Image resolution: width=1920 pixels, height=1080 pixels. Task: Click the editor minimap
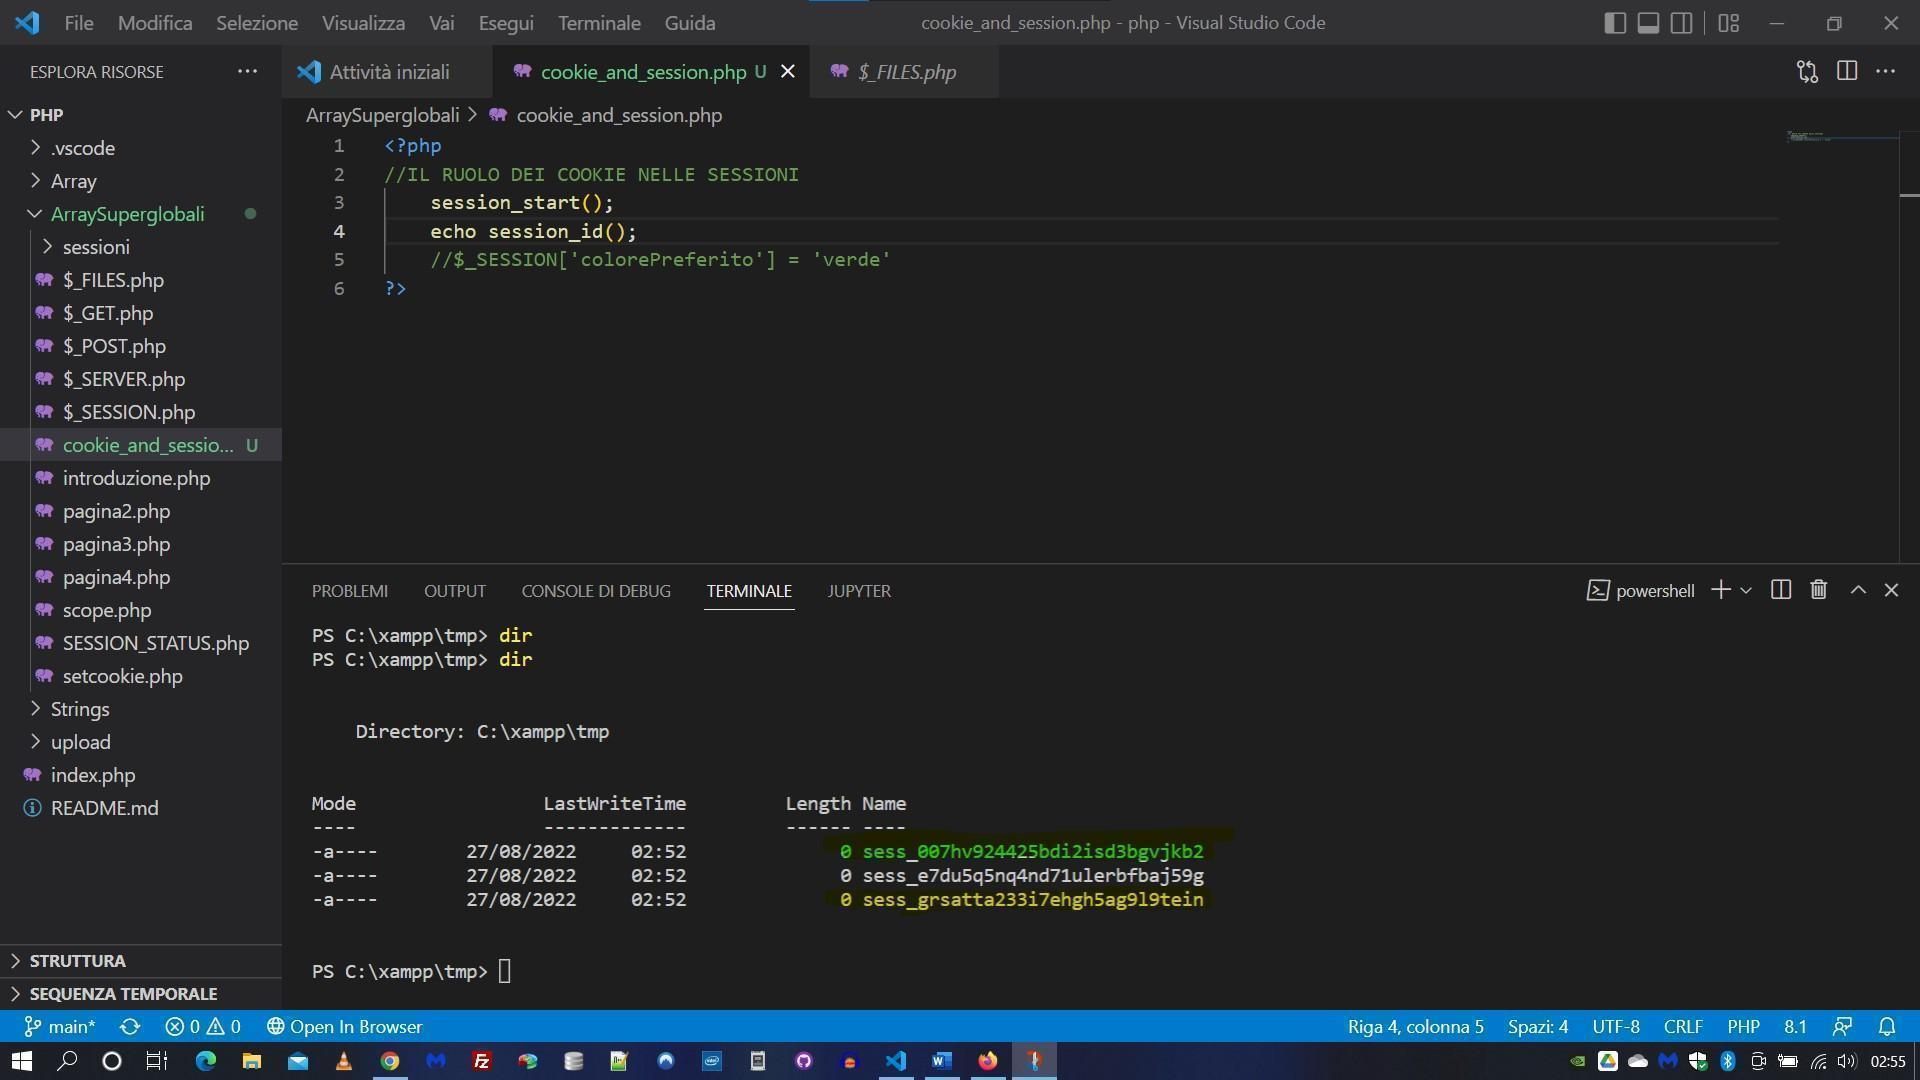1842,137
